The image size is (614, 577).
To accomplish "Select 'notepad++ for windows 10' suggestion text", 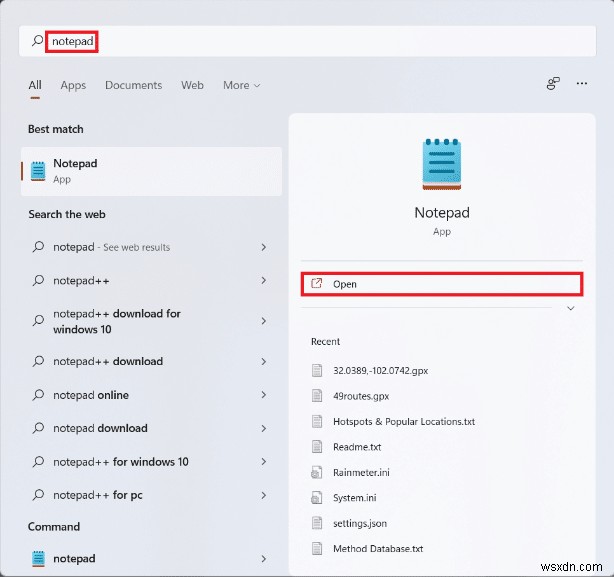I will 121,462.
